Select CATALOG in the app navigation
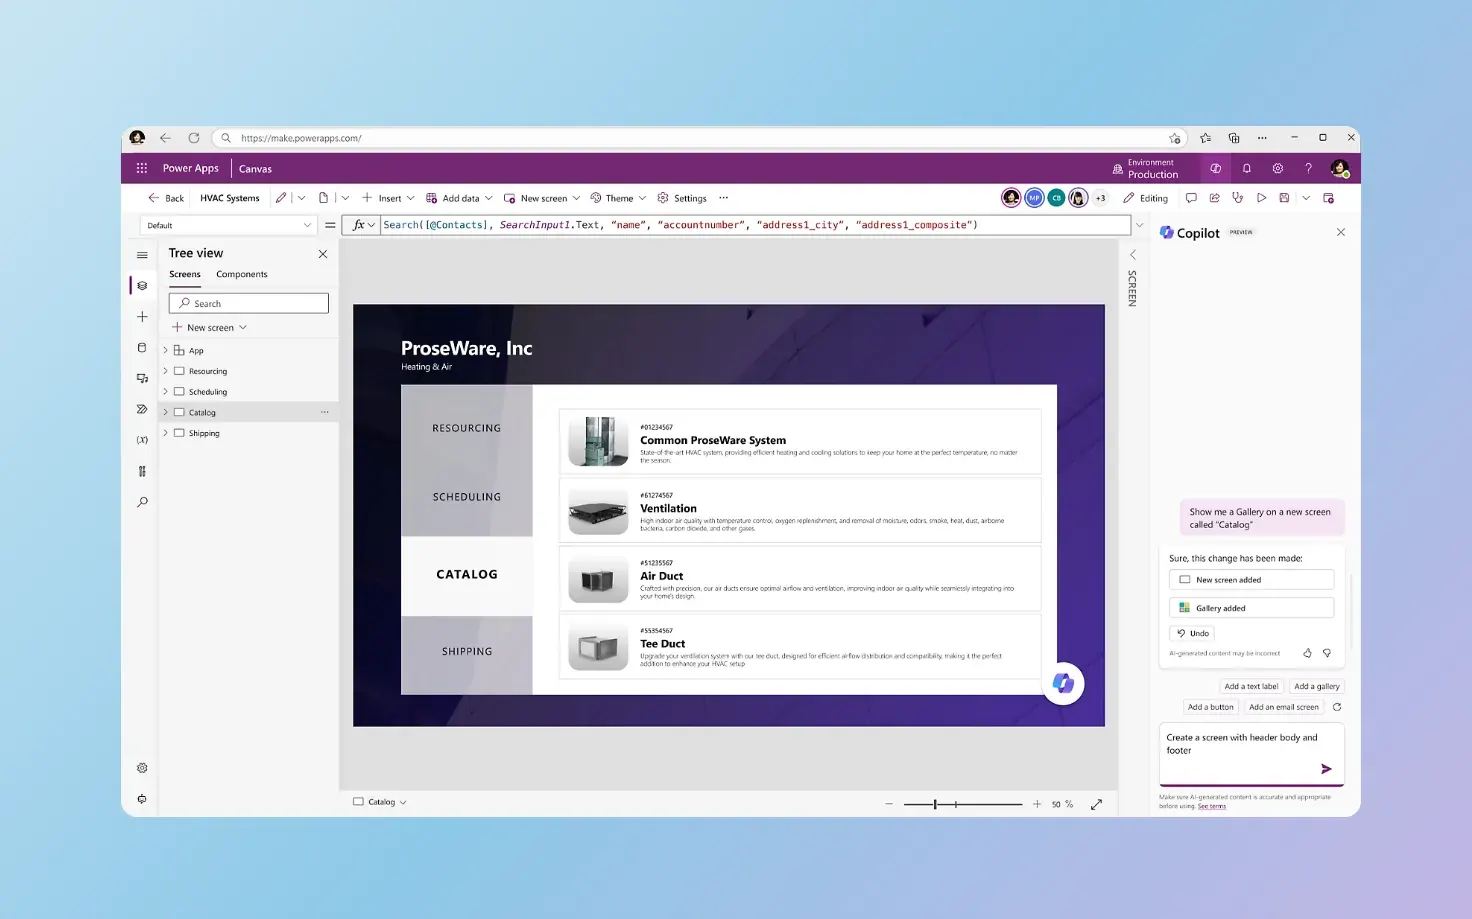 (x=467, y=575)
